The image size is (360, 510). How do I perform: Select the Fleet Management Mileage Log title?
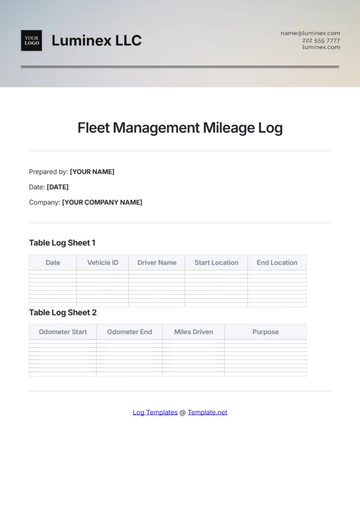[180, 128]
